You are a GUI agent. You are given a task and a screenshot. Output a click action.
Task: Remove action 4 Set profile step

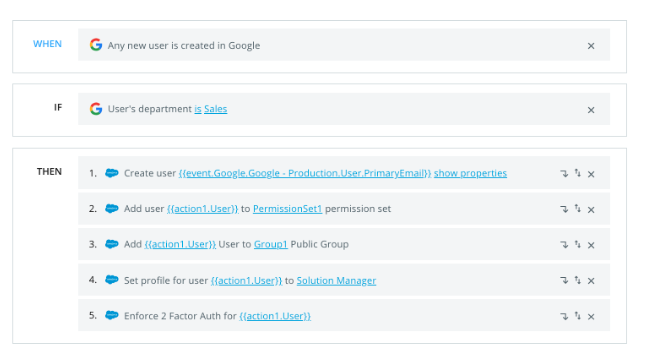pyautogui.click(x=591, y=281)
